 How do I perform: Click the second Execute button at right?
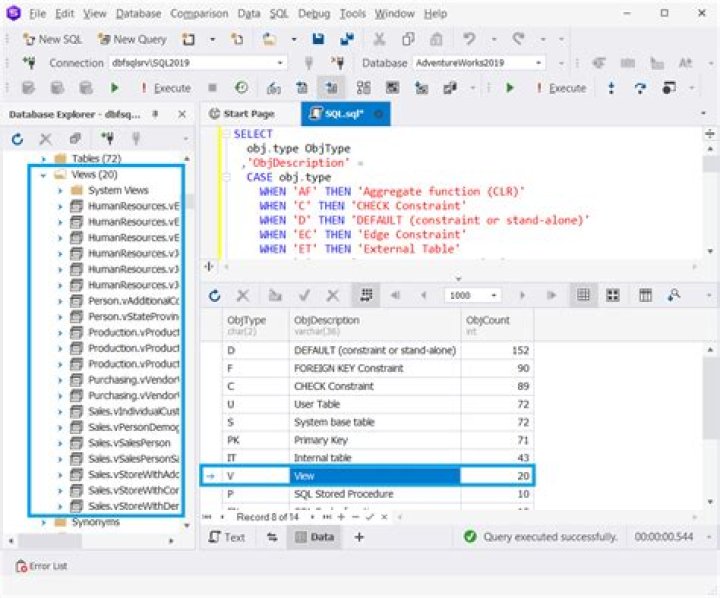point(562,88)
